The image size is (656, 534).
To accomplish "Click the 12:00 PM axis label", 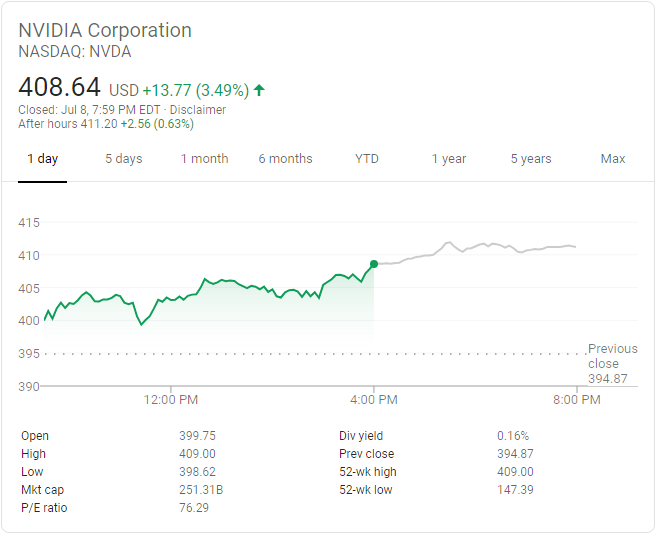I will (171, 400).
